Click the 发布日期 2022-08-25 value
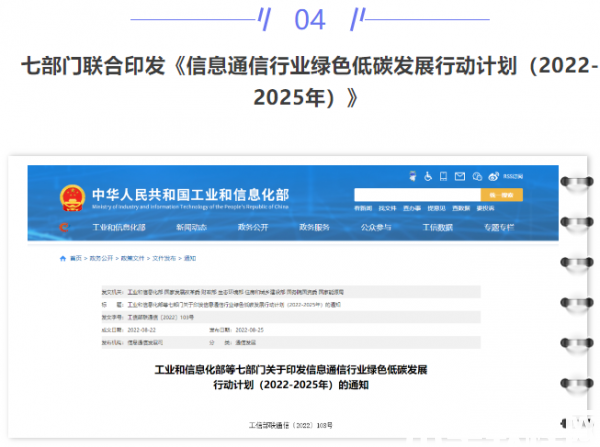 (249, 330)
